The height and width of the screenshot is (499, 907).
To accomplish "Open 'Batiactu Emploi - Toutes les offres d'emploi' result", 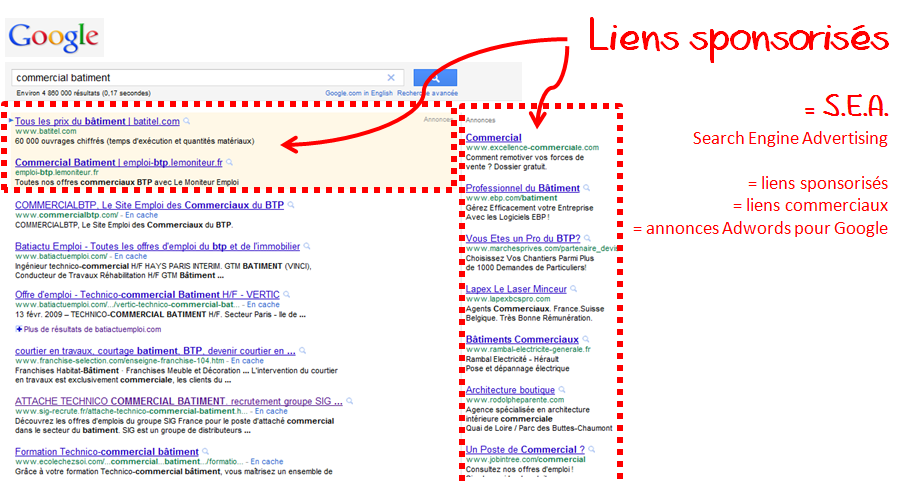I will (x=157, y=246).
